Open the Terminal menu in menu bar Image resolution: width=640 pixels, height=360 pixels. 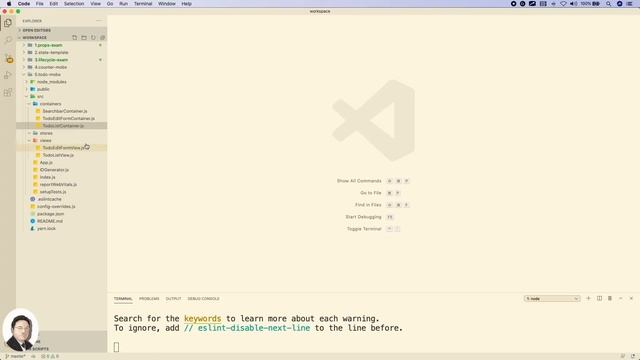(x=143, y=4)
